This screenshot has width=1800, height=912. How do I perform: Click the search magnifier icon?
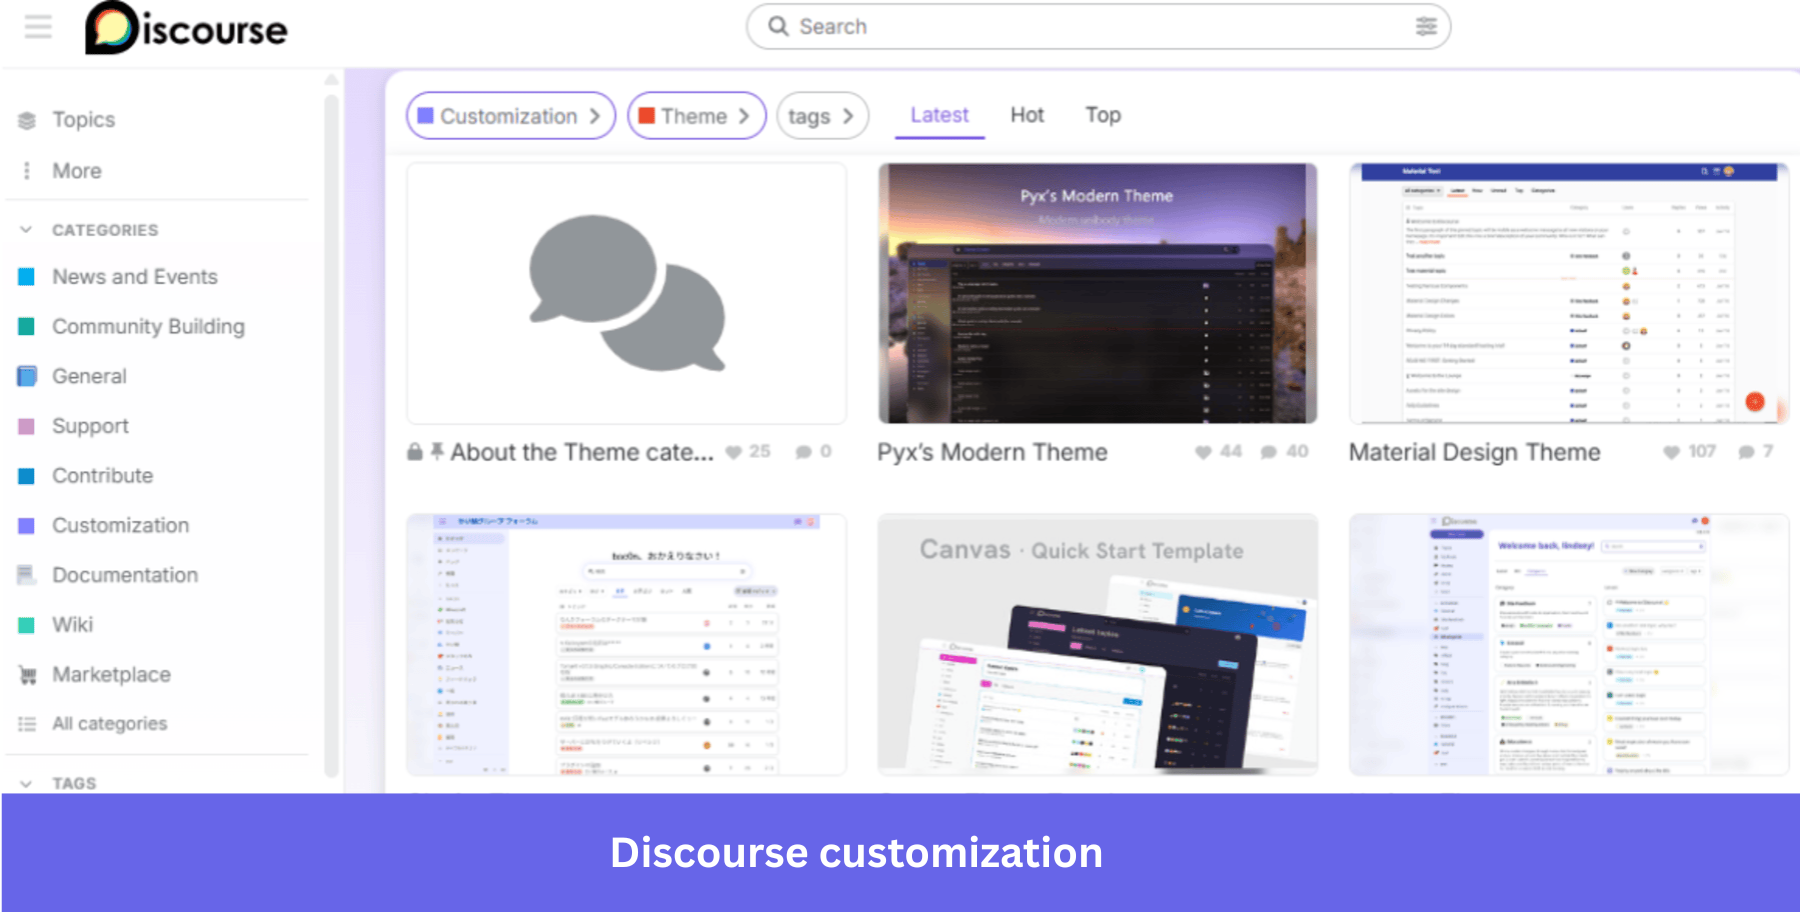(x=779, y=26)
